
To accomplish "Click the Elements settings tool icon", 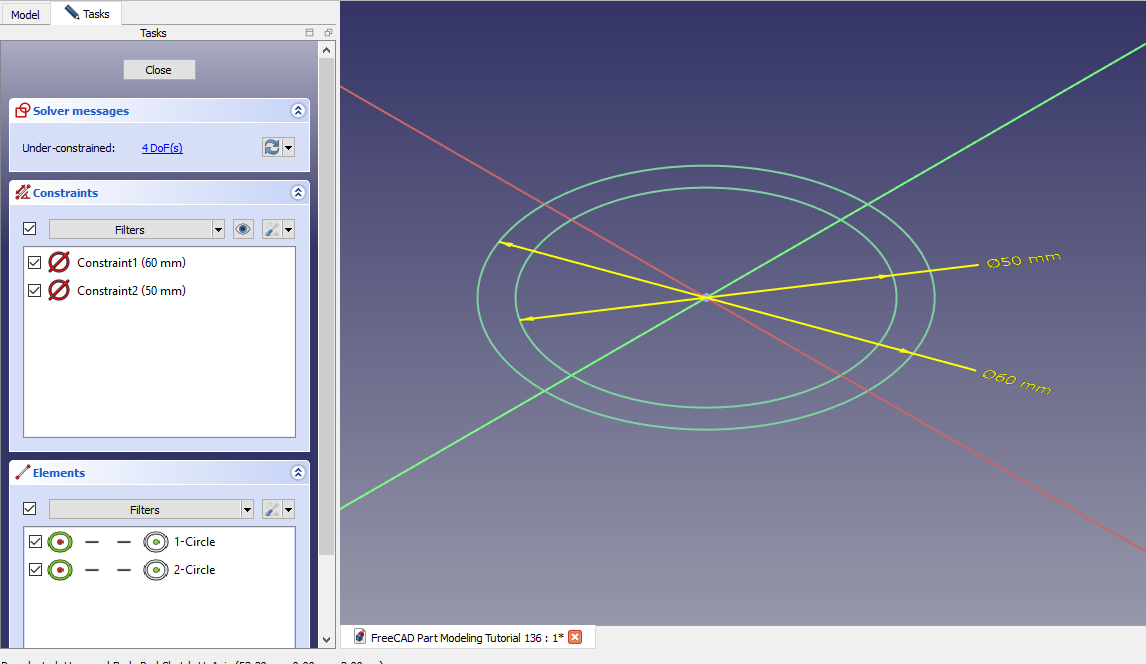I will (x=271, y=510).
